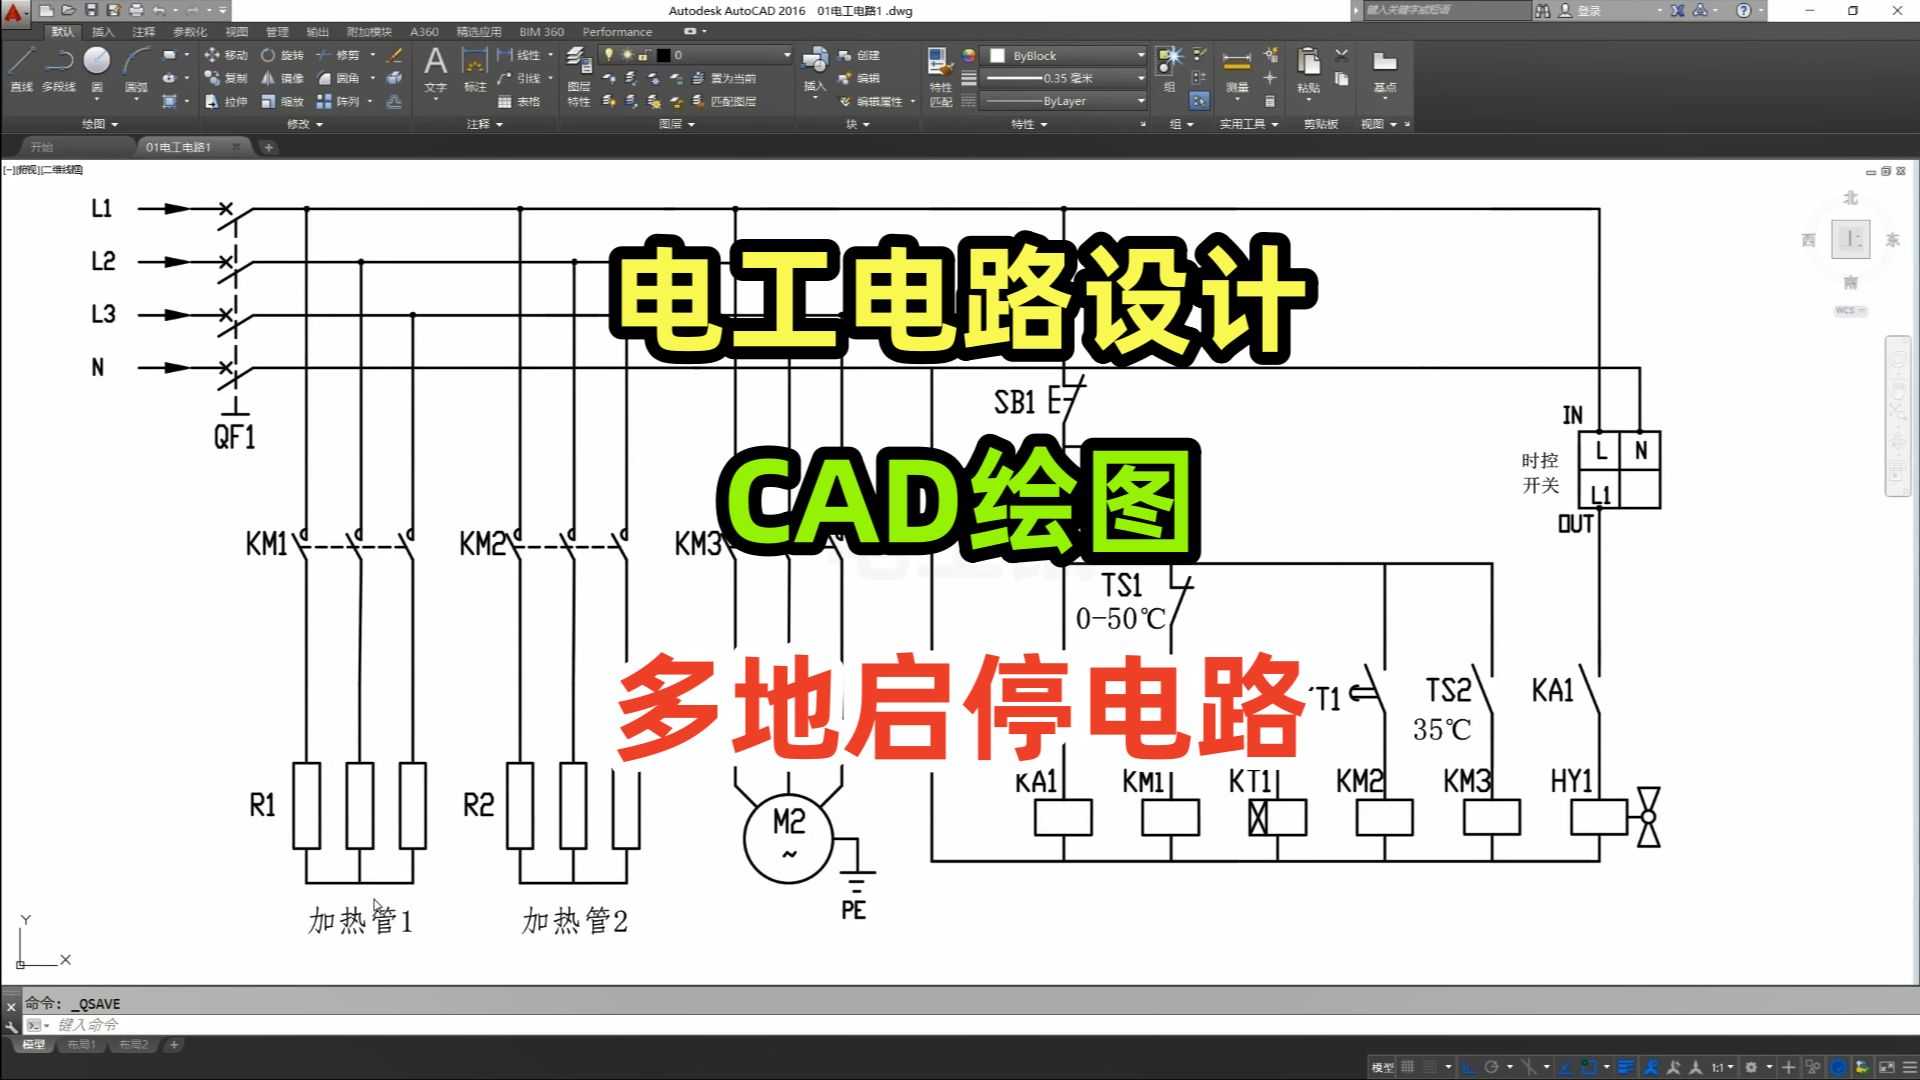Toggle snap mode in status bar
Screen dimensions: 1920x1080
[1431, 1067]
